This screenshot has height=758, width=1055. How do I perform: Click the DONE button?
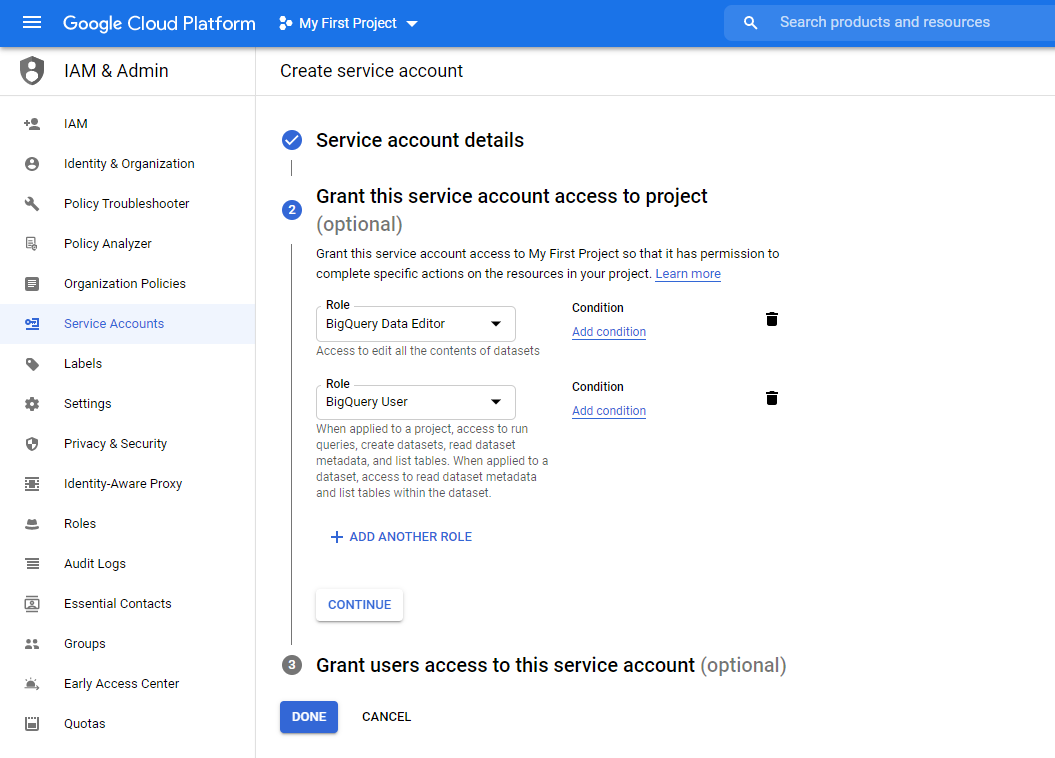pyautogui.click(x=309, y=717)
